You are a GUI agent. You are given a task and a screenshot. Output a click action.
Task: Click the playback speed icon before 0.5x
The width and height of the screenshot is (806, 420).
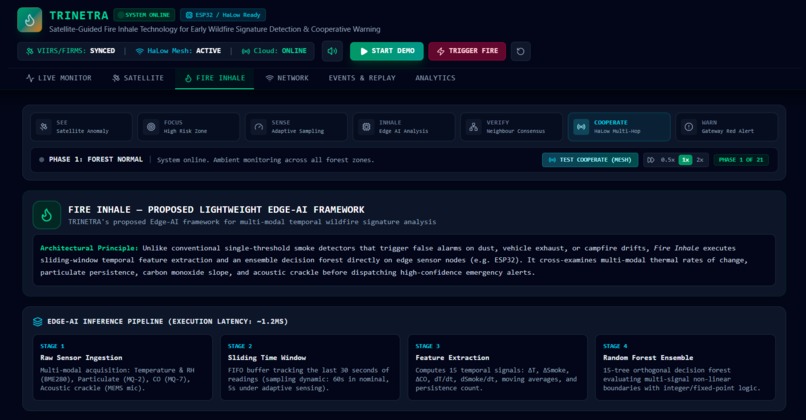(x=651, y=160)
